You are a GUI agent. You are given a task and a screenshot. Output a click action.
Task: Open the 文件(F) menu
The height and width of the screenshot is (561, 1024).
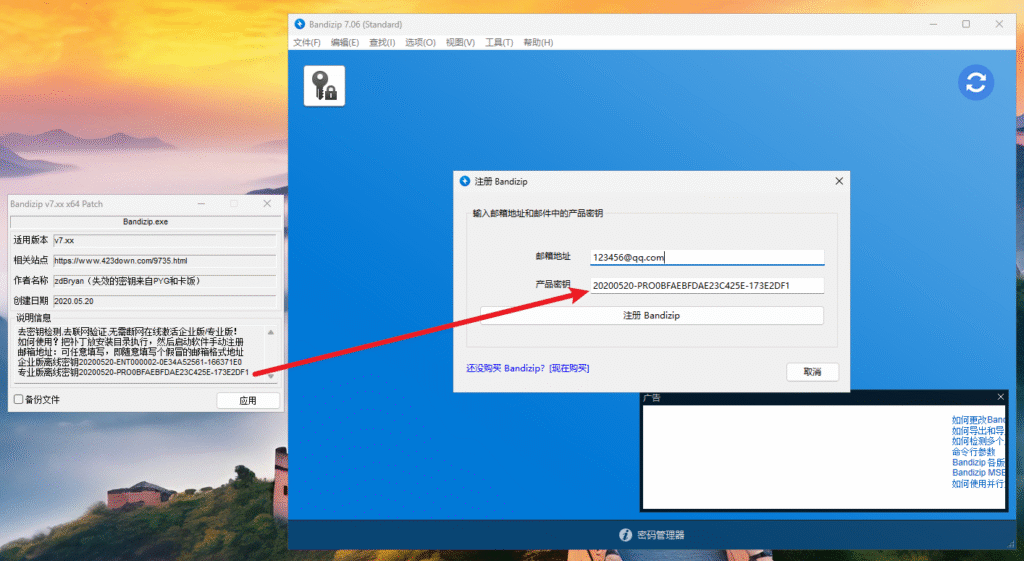point(306,42)
